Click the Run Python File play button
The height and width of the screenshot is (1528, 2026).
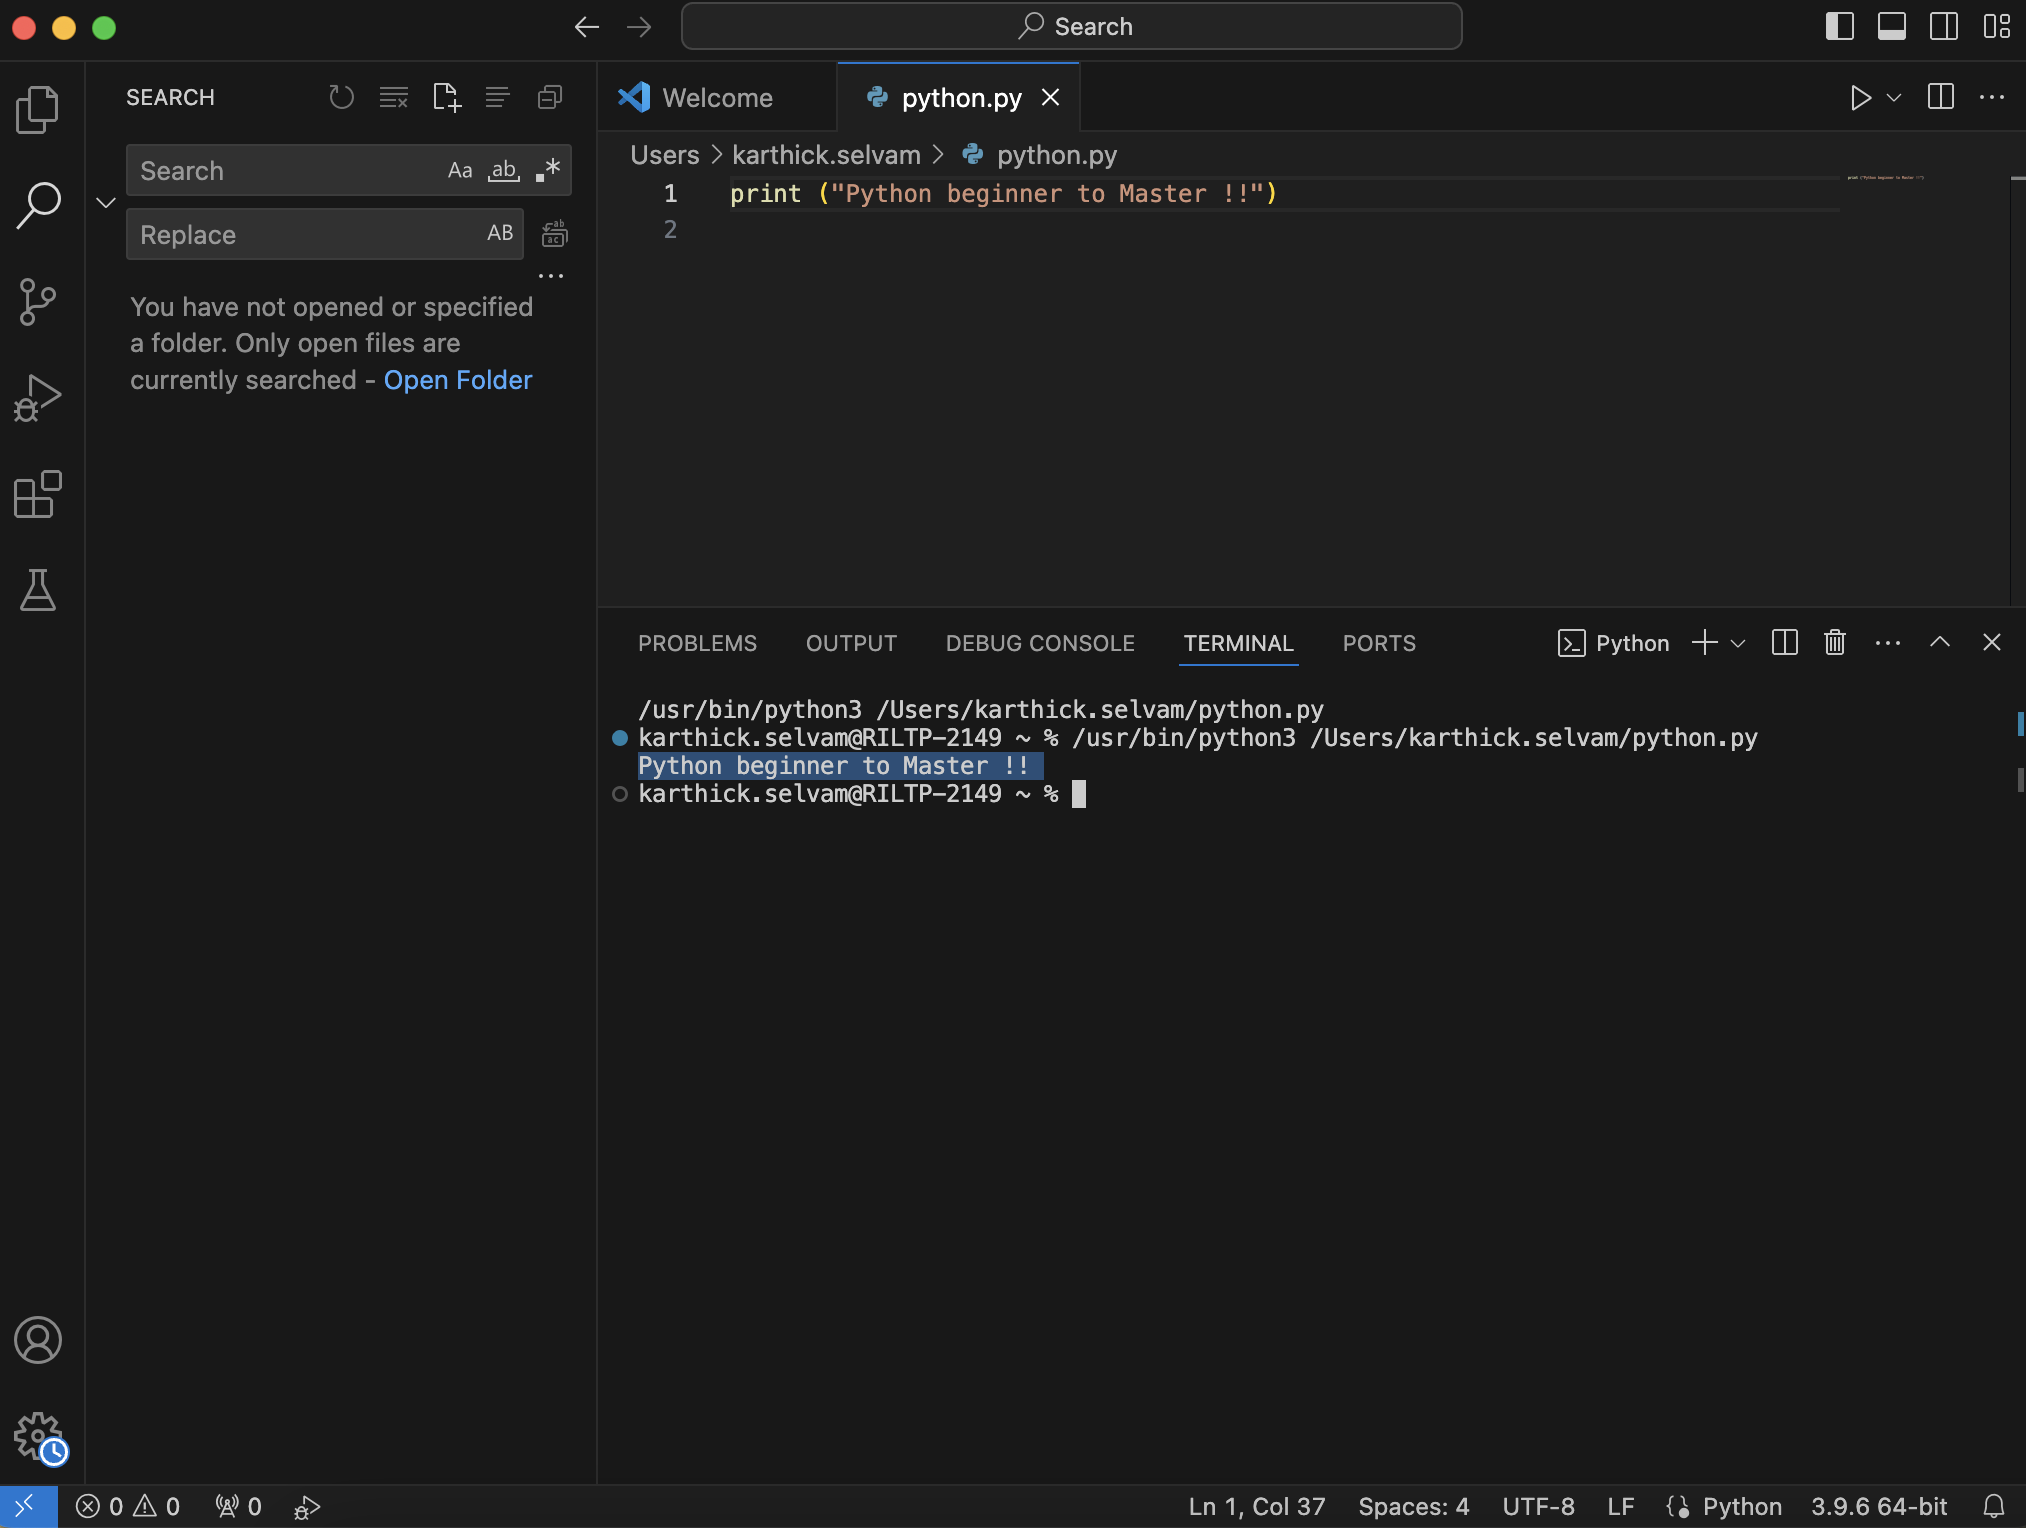coord(1859,98)
